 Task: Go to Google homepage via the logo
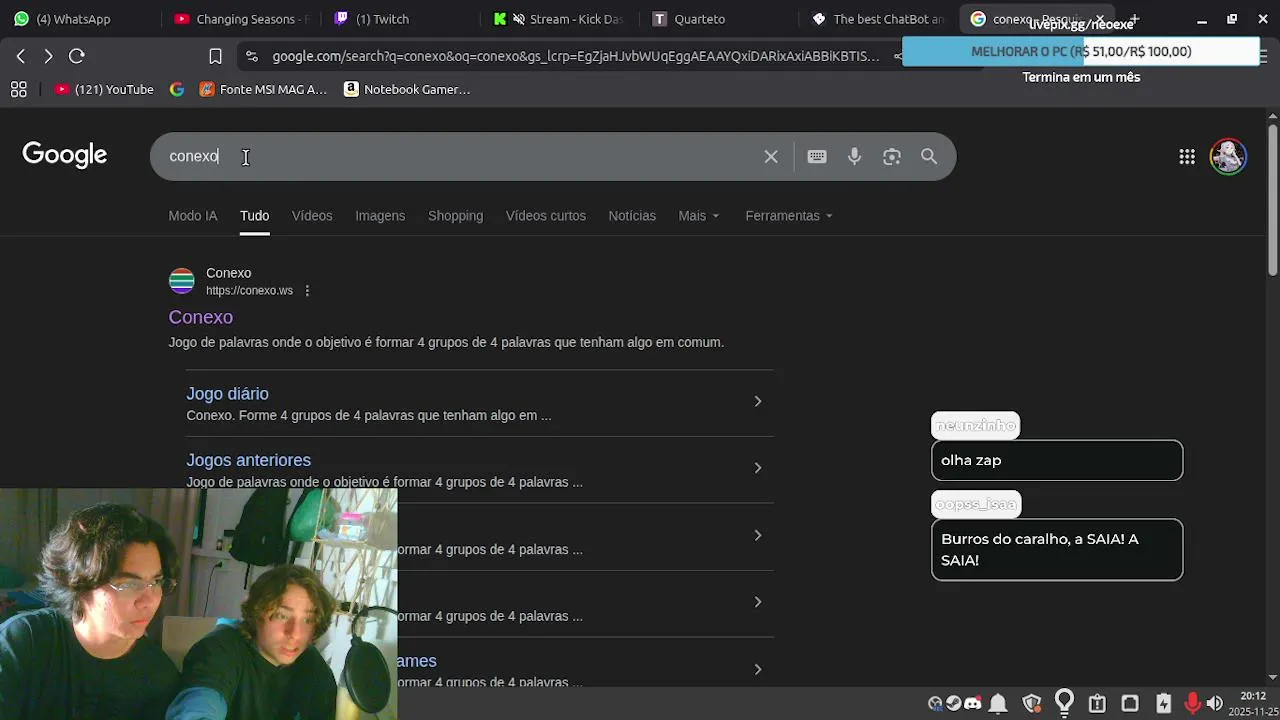[x=65, y=155]
